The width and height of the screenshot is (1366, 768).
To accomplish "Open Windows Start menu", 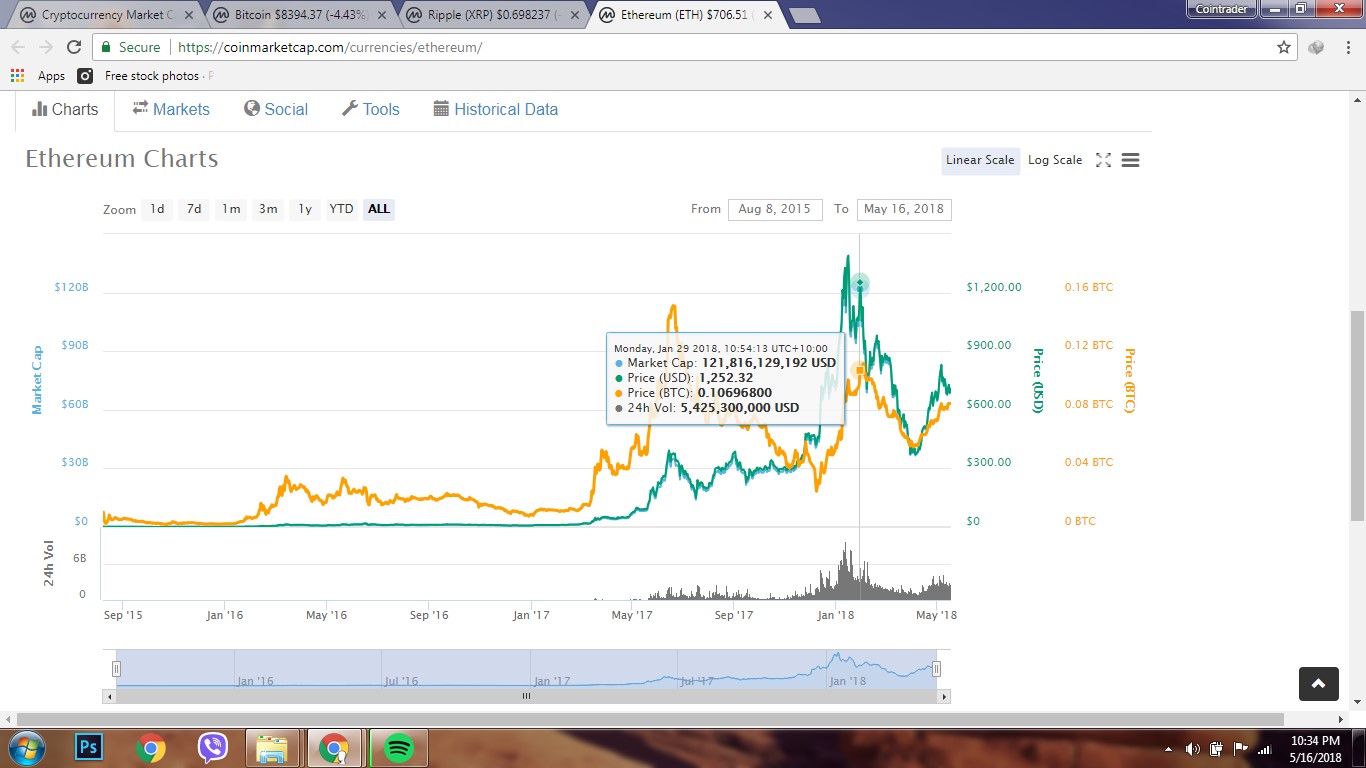I will click(x=27, y=748).
